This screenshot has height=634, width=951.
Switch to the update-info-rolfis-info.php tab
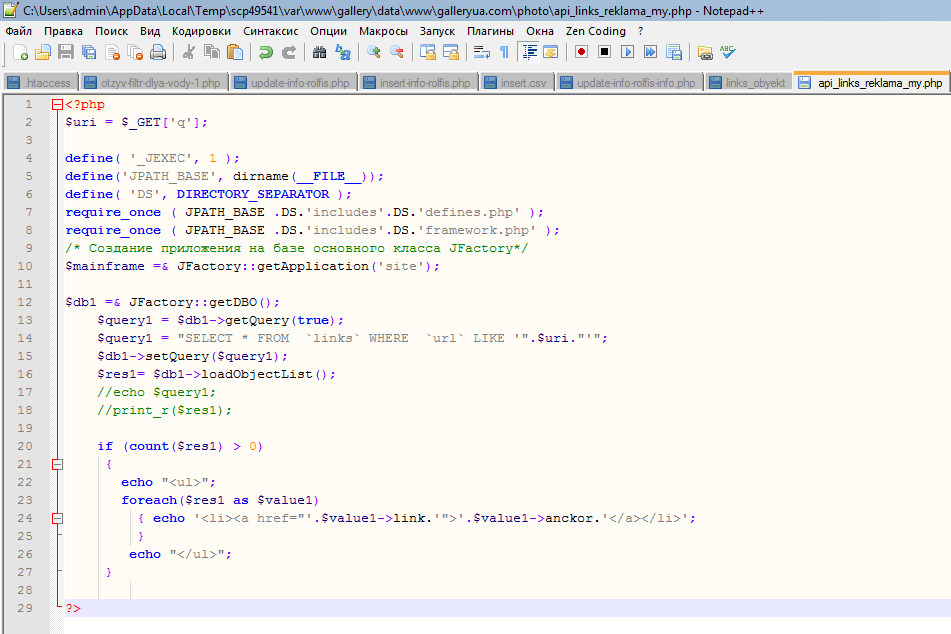(x=630, y=83)
